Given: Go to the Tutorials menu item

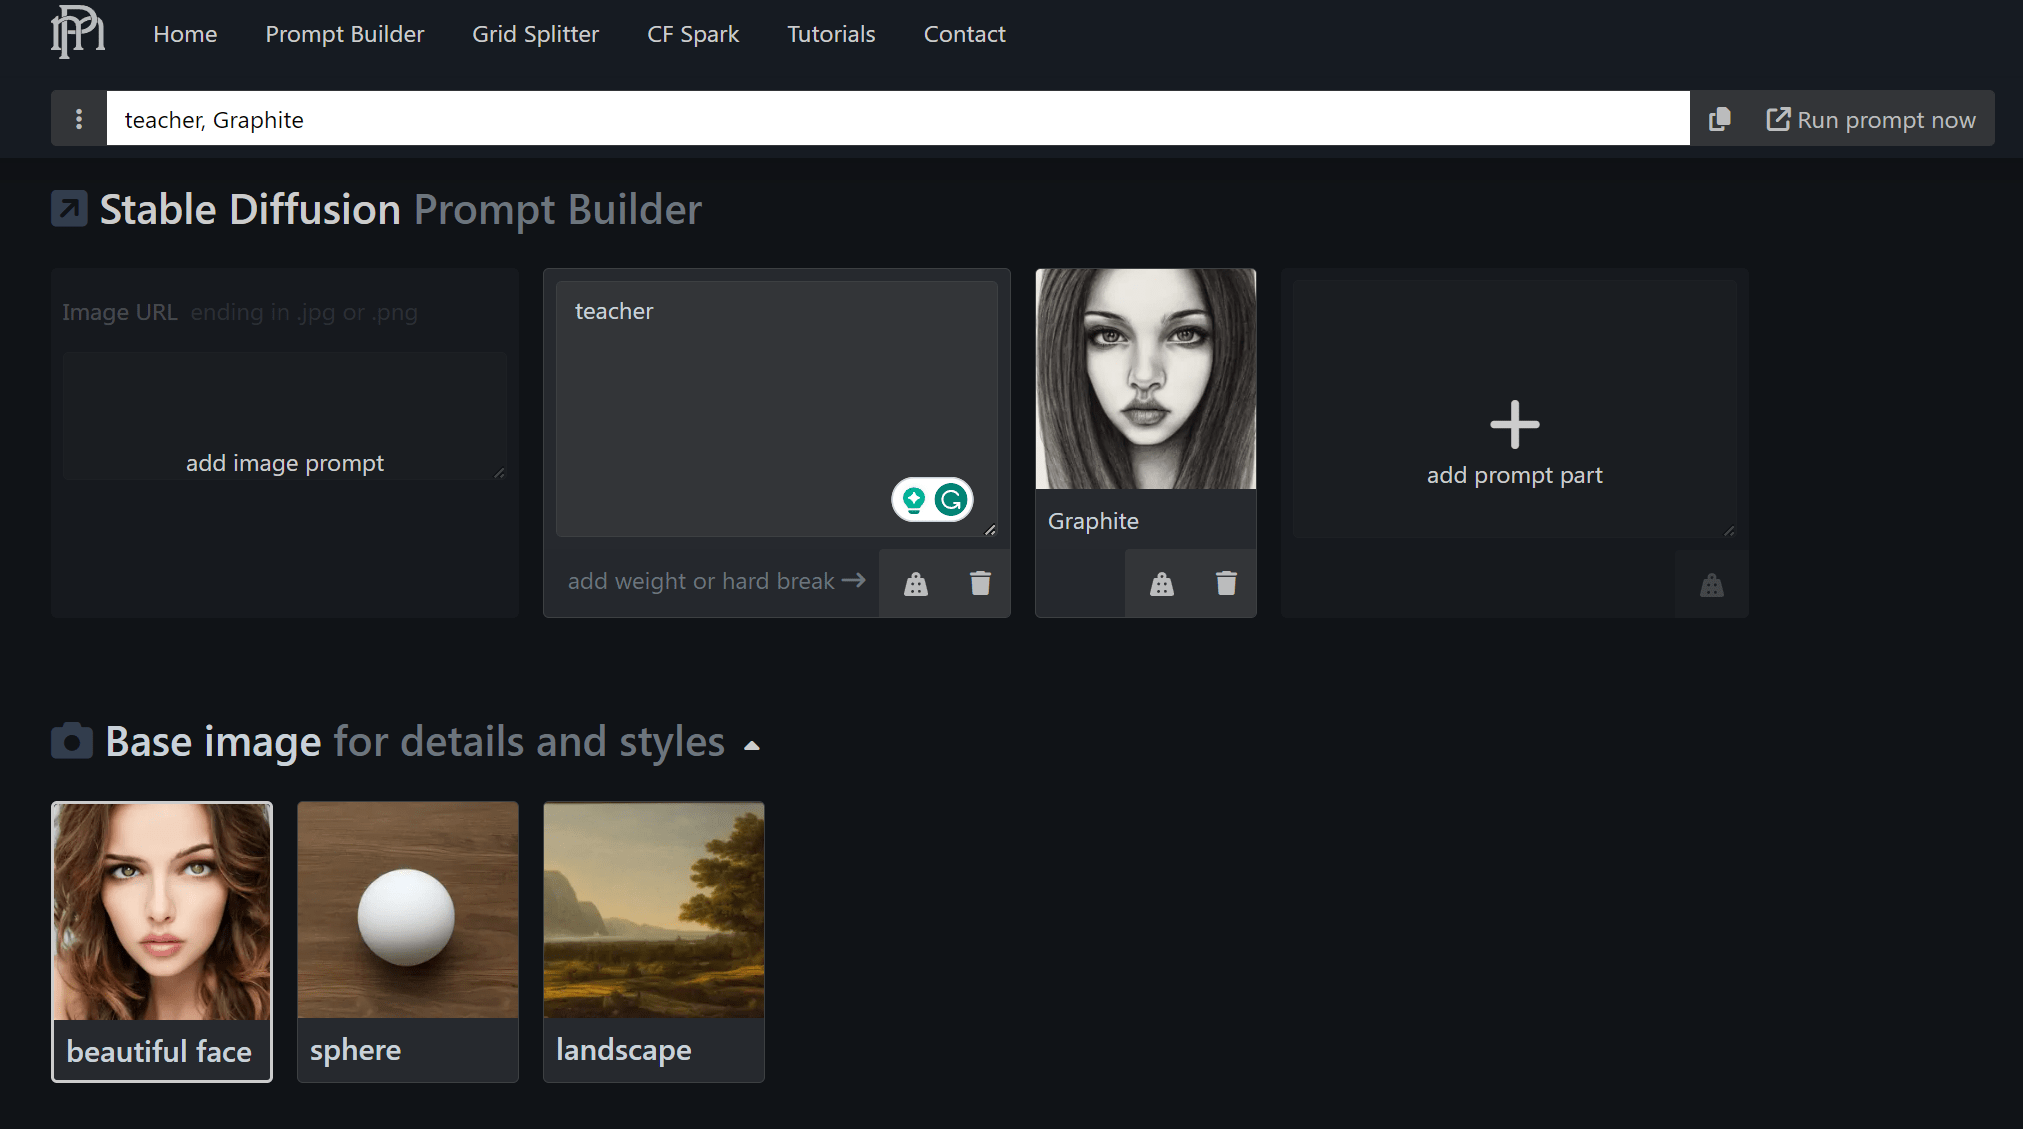Looking at the screenshot, I should [830, 34].
